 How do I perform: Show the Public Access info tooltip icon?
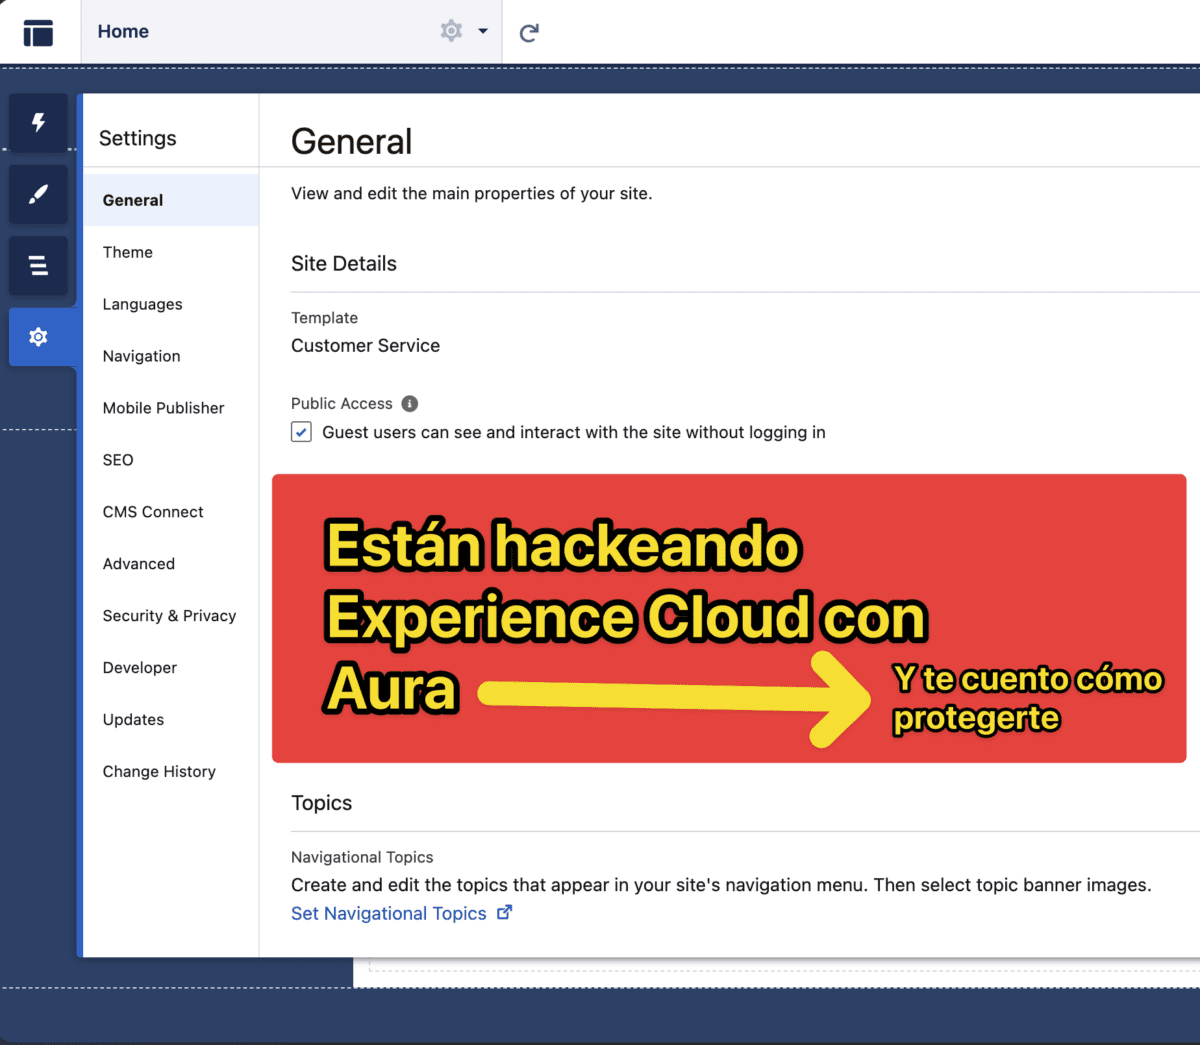coord(410,404)
